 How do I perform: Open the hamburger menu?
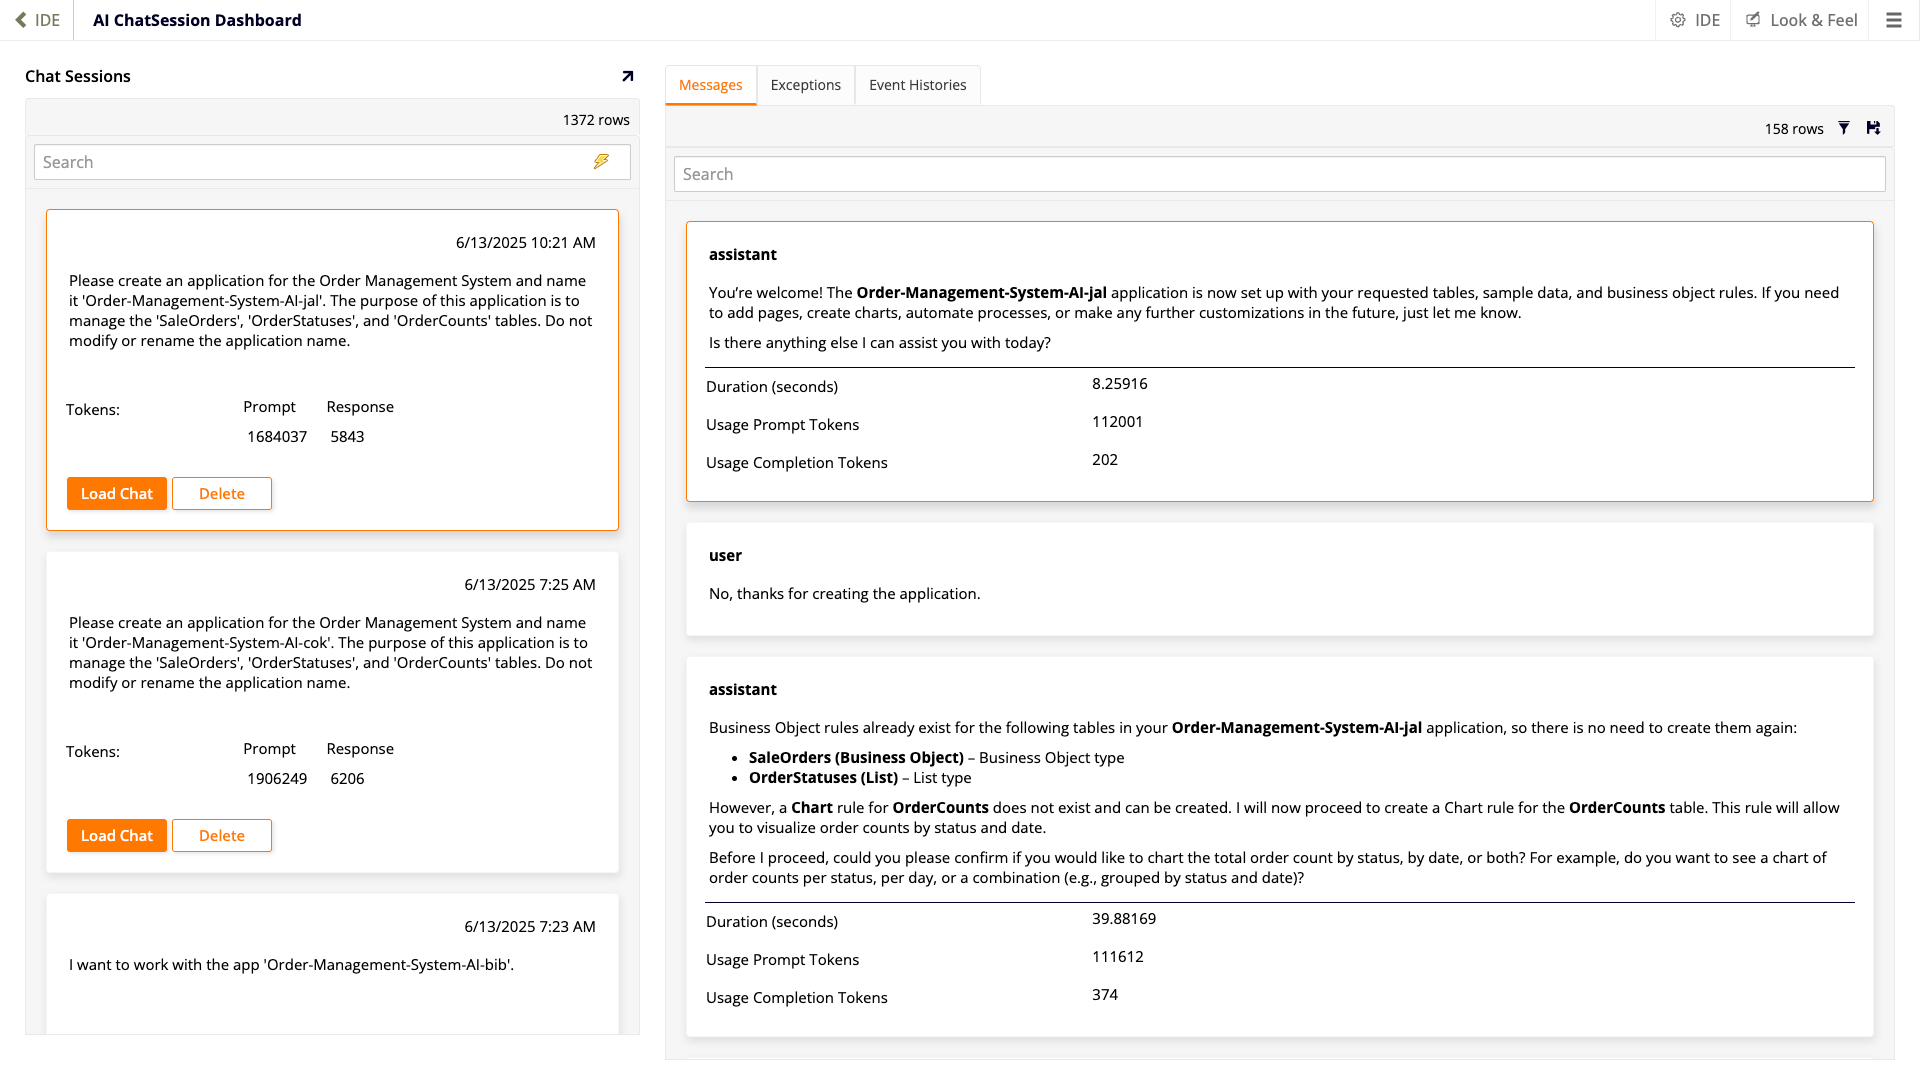click(1894, 20)
